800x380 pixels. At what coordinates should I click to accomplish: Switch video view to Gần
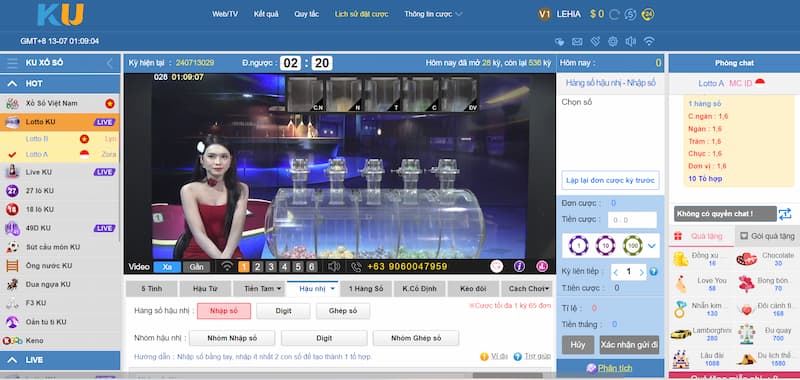(196, 267)
